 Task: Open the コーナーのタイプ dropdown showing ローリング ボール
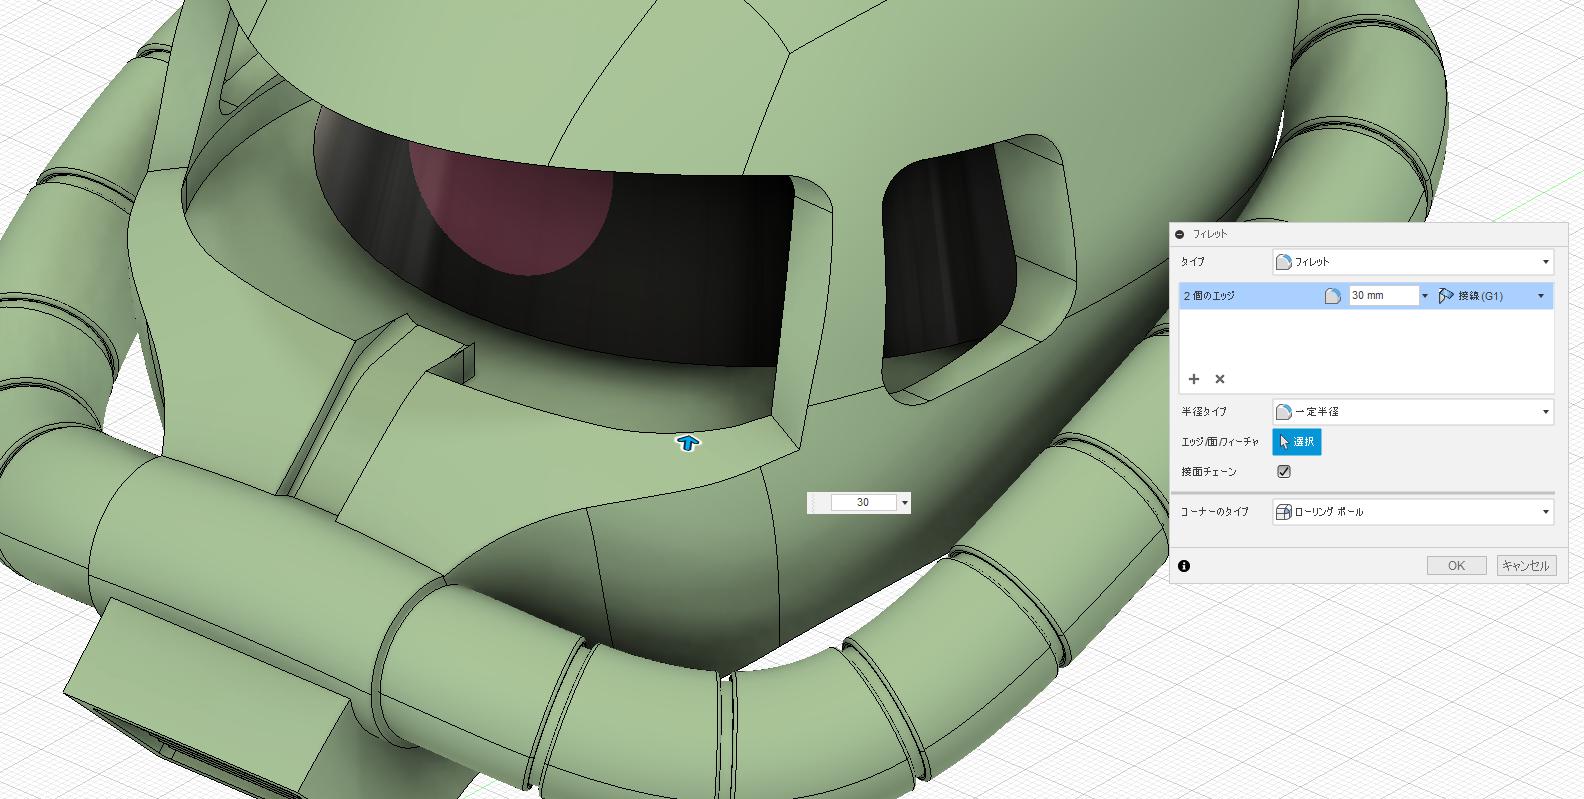pos(1413,512)
